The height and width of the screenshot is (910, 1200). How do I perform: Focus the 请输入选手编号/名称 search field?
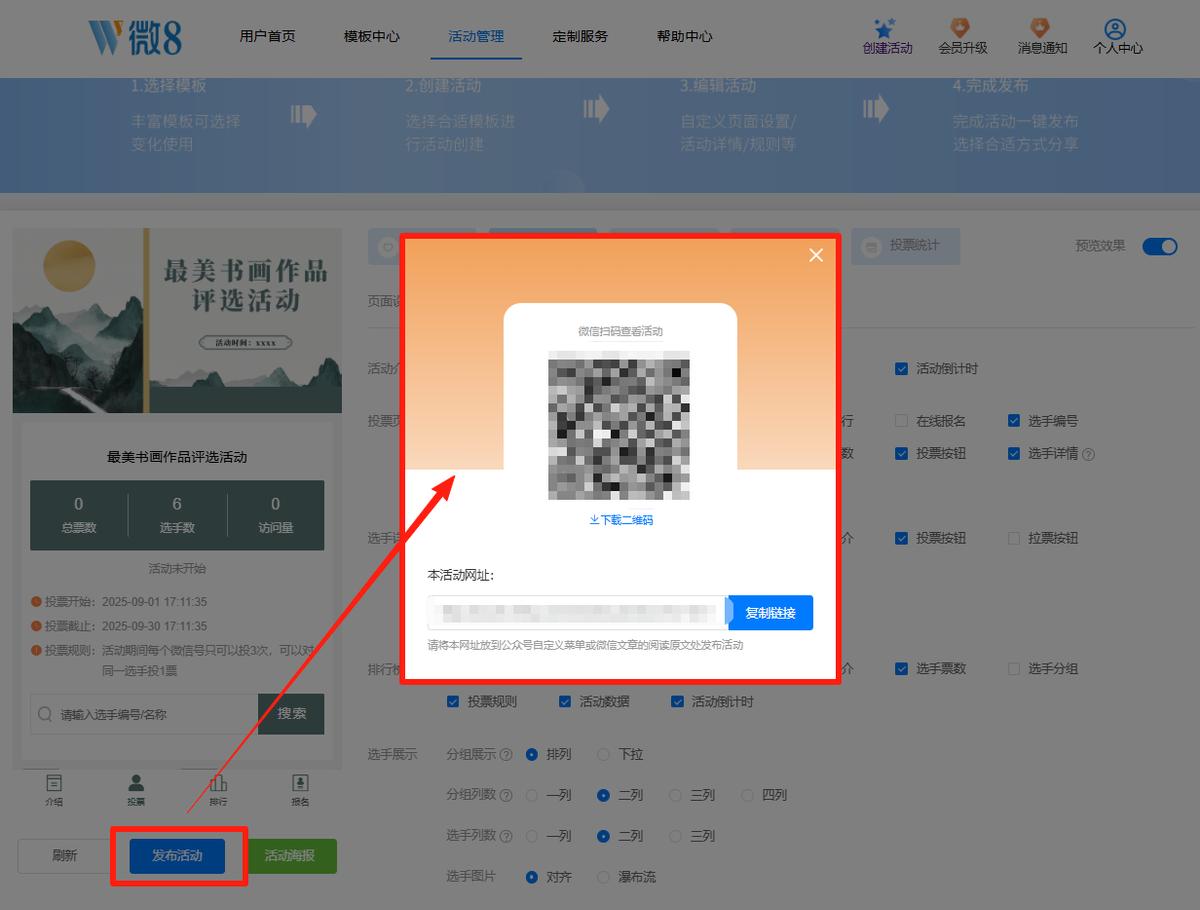[144, 714]
